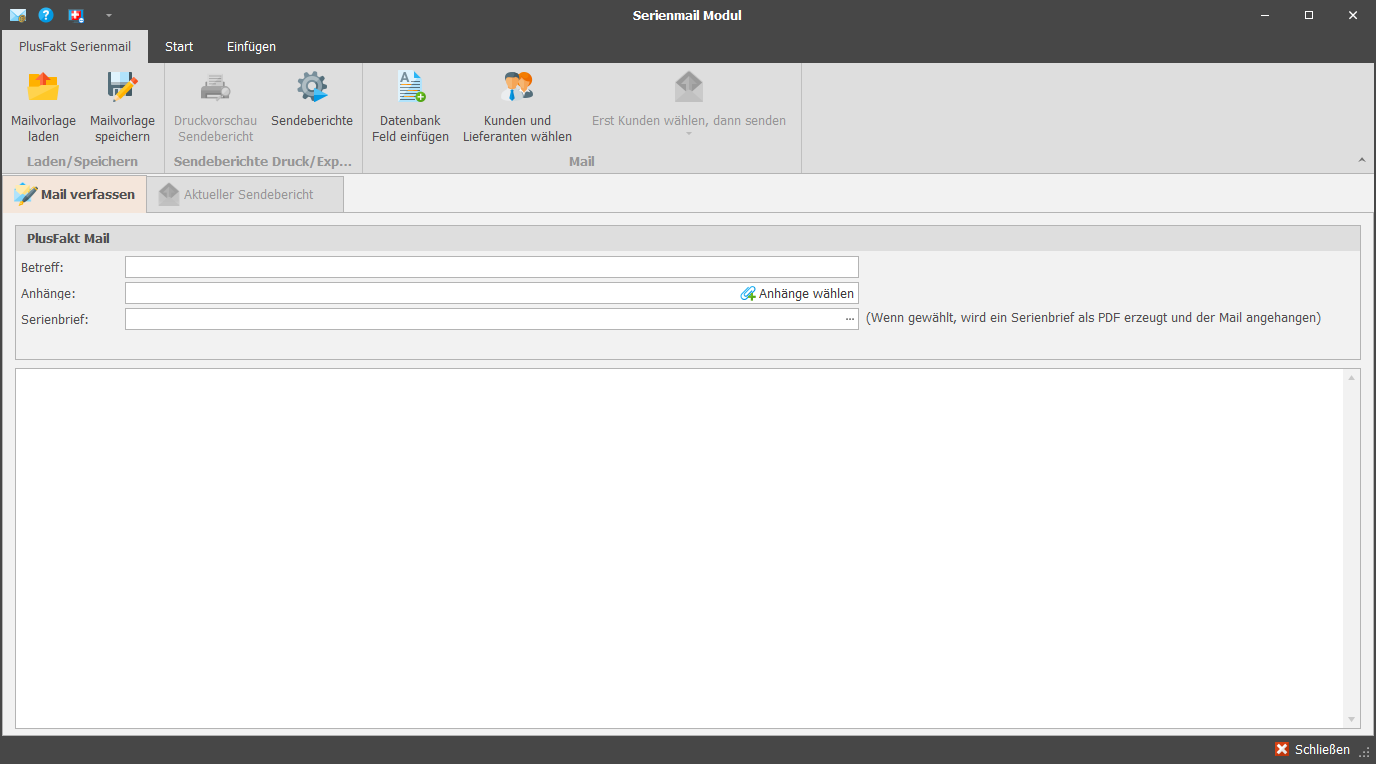
Task: Click into the Betreff input field
Action: point(492,267)
